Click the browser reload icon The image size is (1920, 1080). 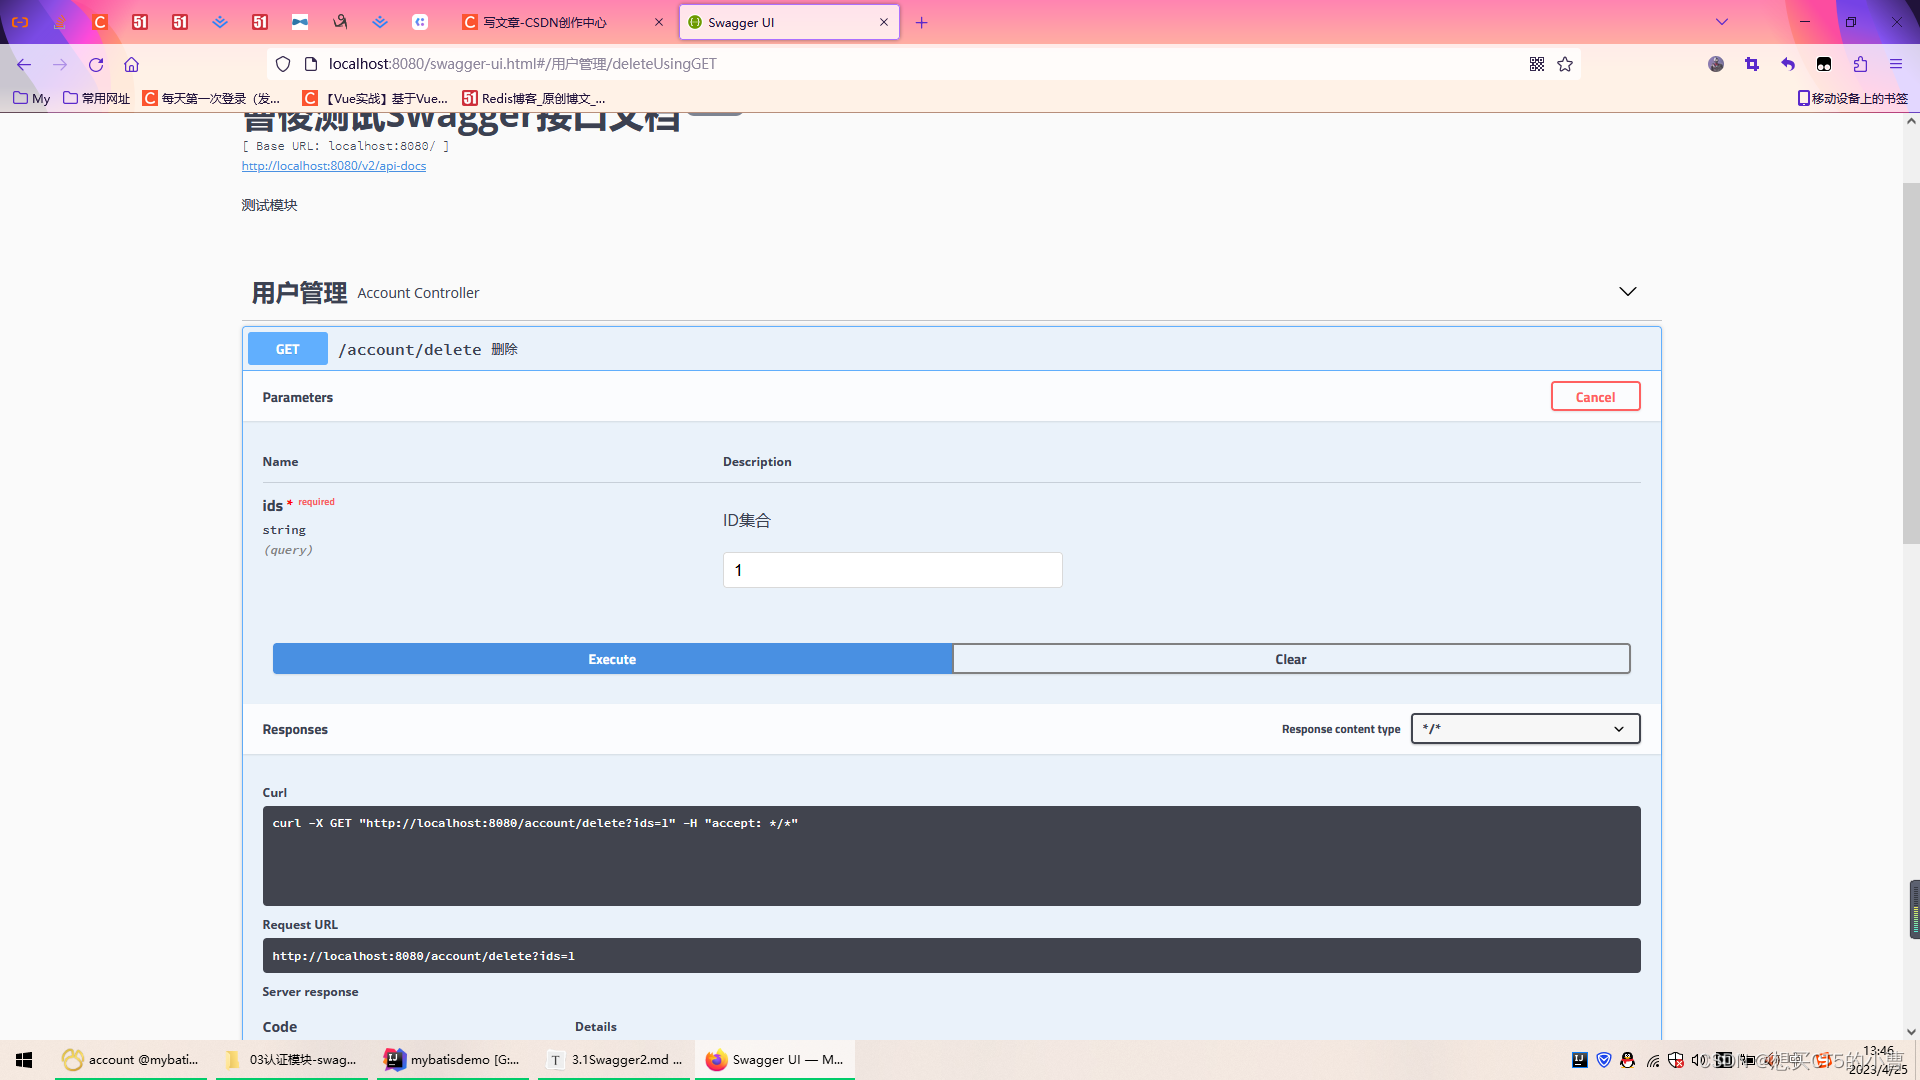96,64
